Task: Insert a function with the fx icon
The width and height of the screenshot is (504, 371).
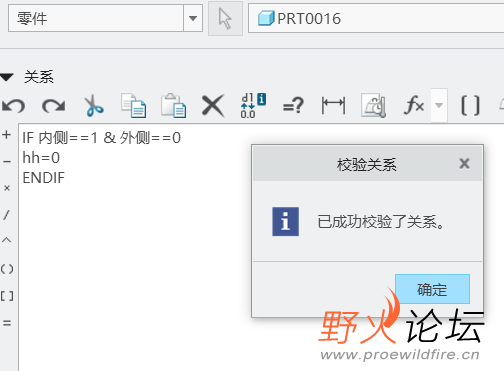Action: [x=414, y=105]
